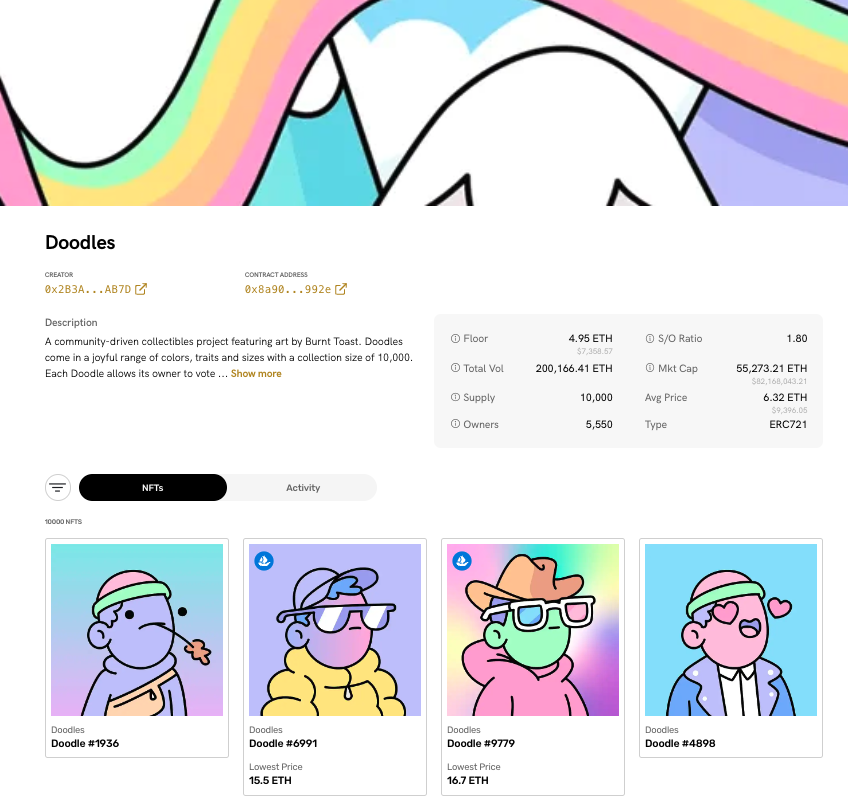Click the Total Vol info icon
This screenshot has width=848, height=807.
[455, 368]
